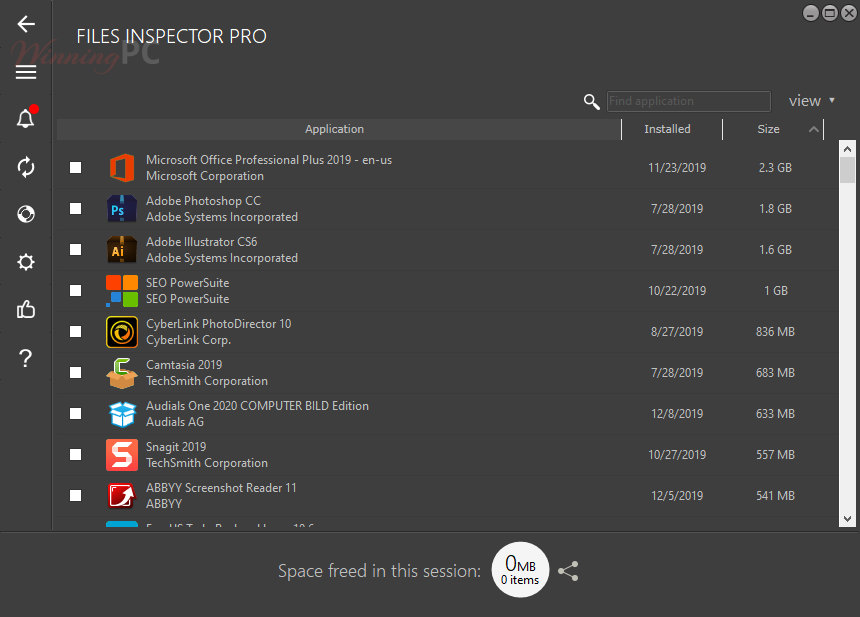The height and width of the screenshot is (617, 860).
Task: Click the CyberLink PhotoDirector icon
Action: [122, 332]
